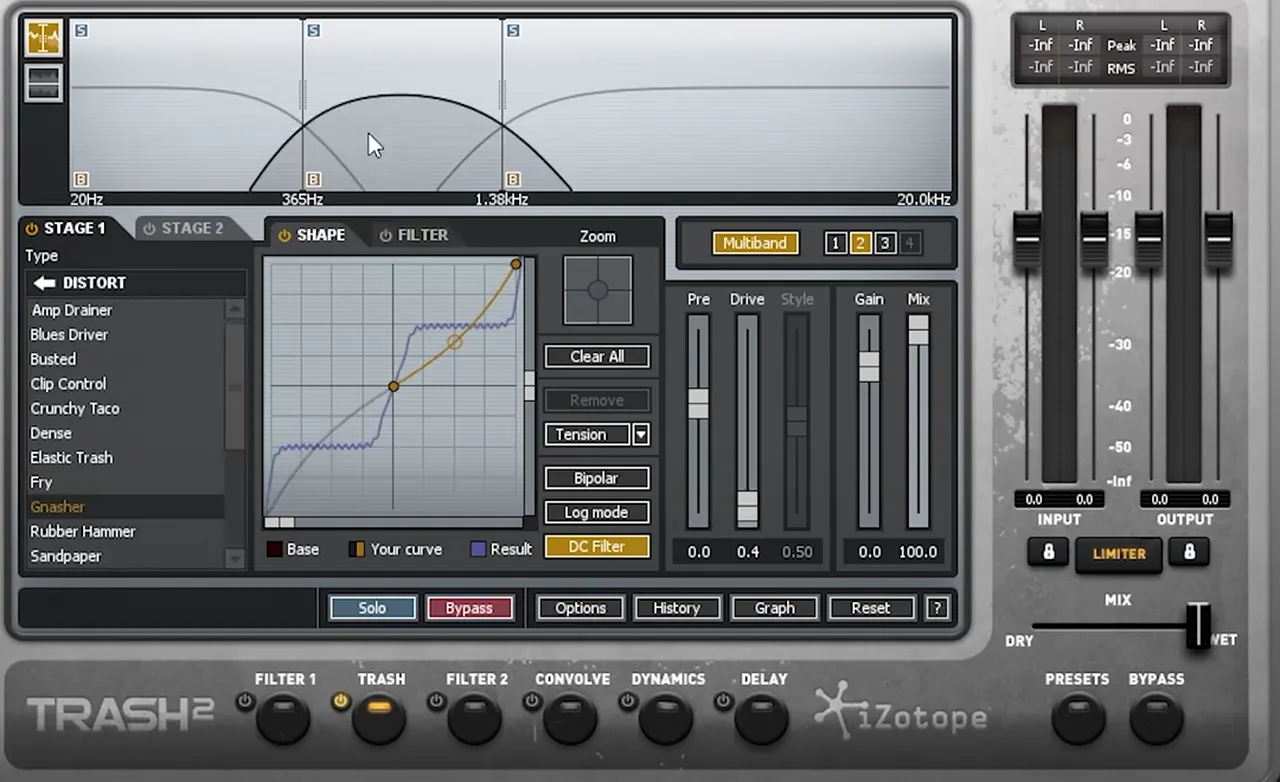Click the lock icon under INPUT

point(1048,552)
